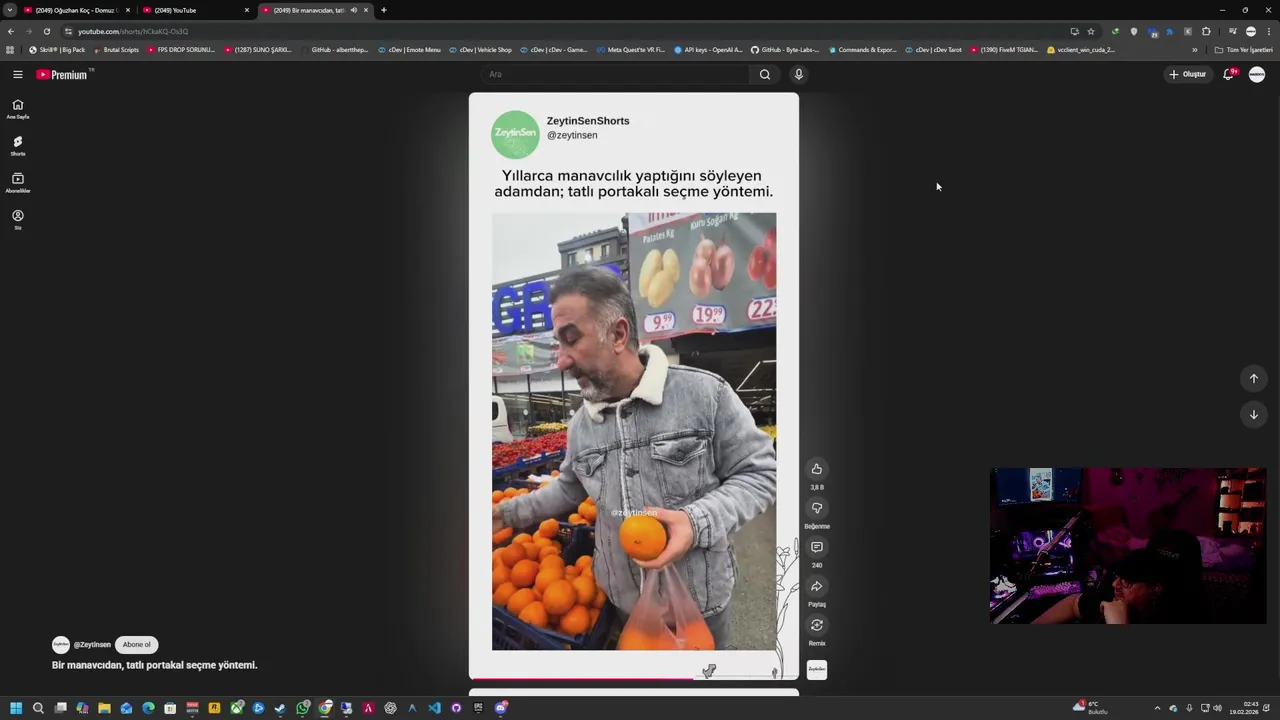Open the Commands & Expor... bookmark
Viewport: 1280px width, 720px height.
(862, 50)
